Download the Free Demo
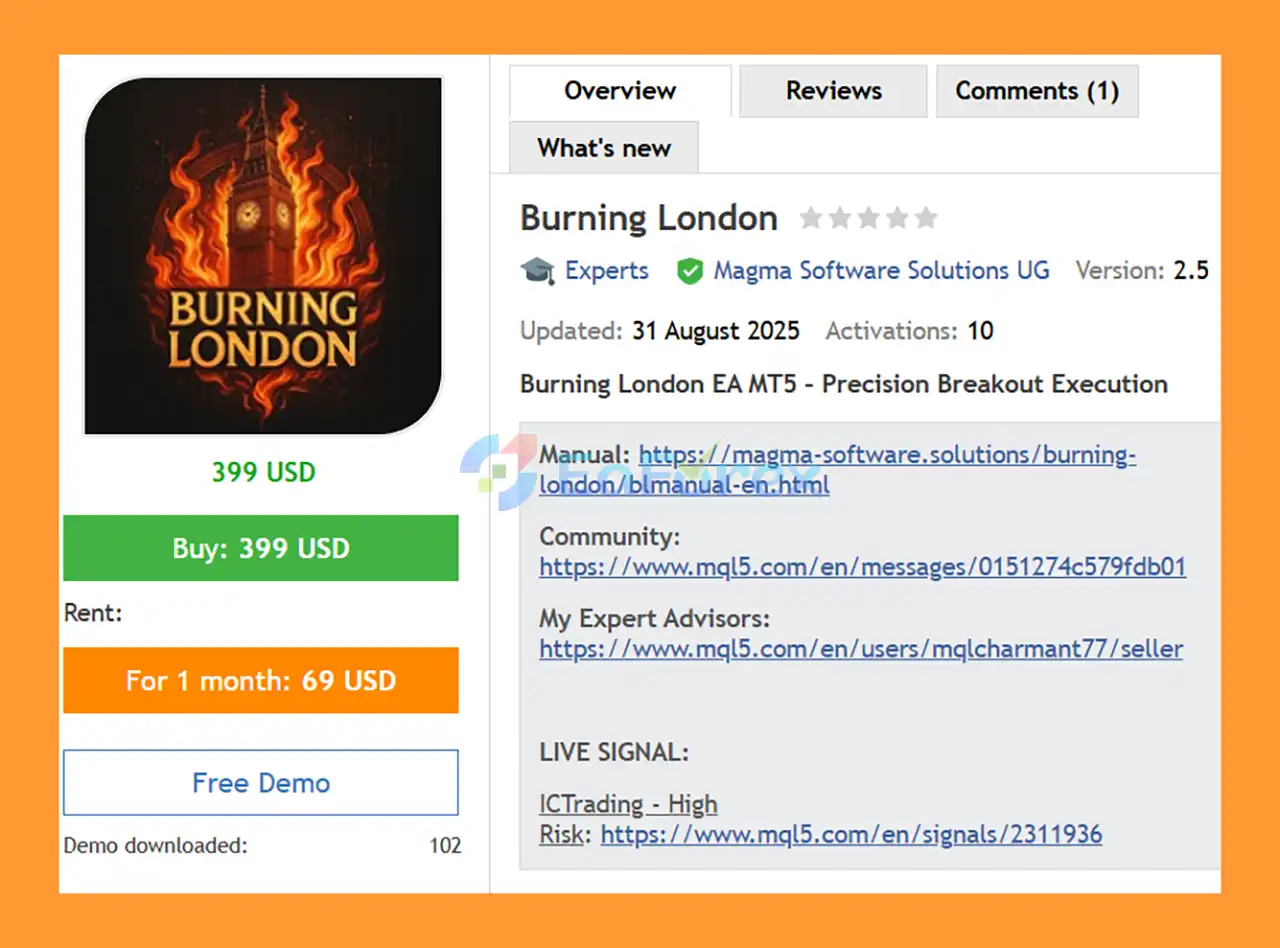 (x=261, y=783)
